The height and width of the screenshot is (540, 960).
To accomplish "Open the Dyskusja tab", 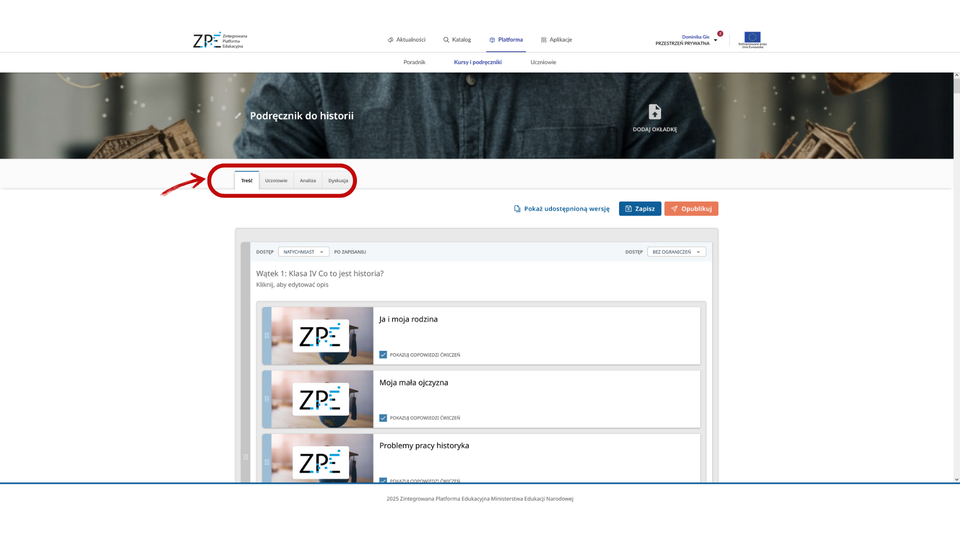I will click(338, 181).
